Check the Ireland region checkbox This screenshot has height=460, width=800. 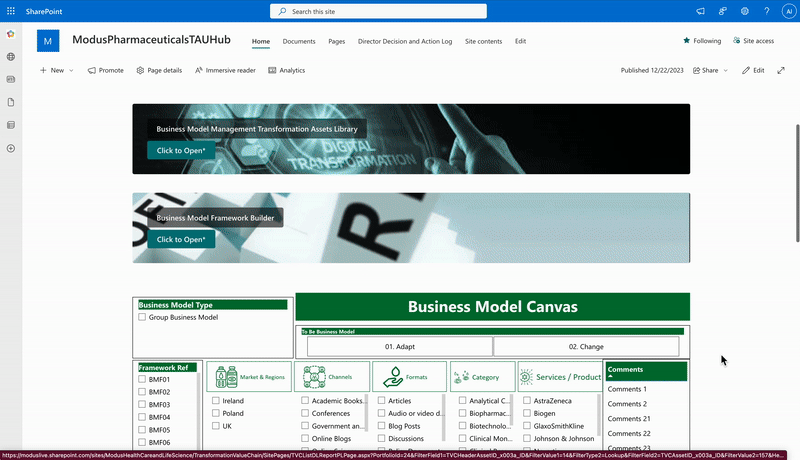click(x=216, y=400)
